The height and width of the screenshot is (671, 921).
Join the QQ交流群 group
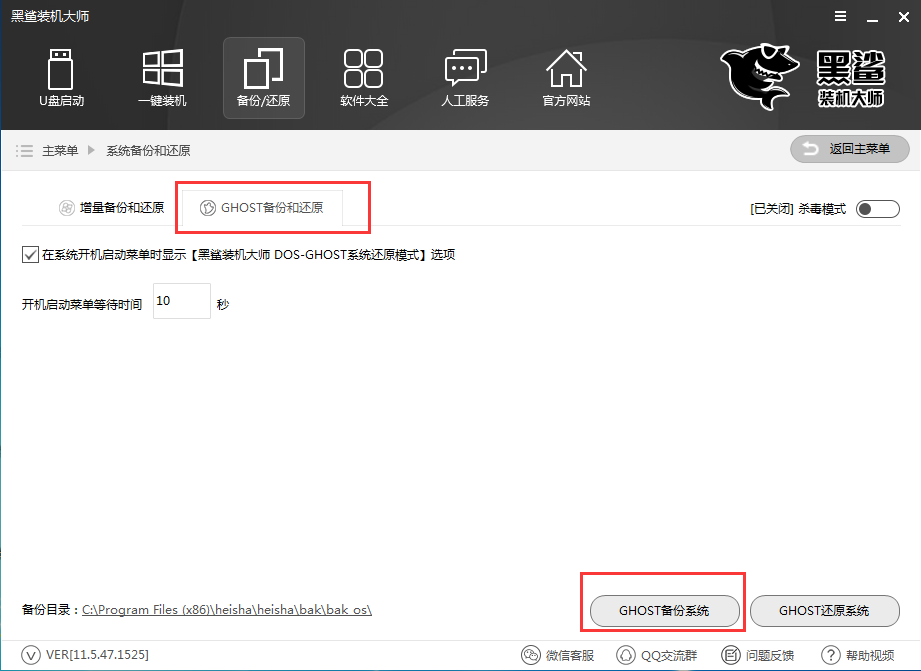657,655
